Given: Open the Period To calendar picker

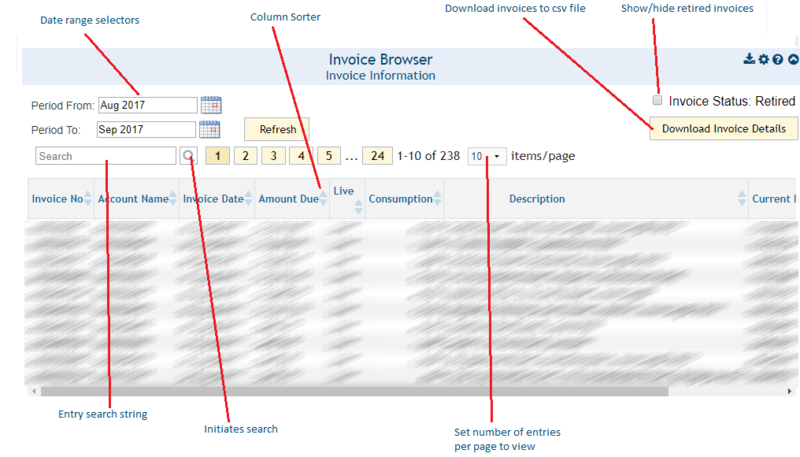Looking at the screenshot, I should [209, 129].
